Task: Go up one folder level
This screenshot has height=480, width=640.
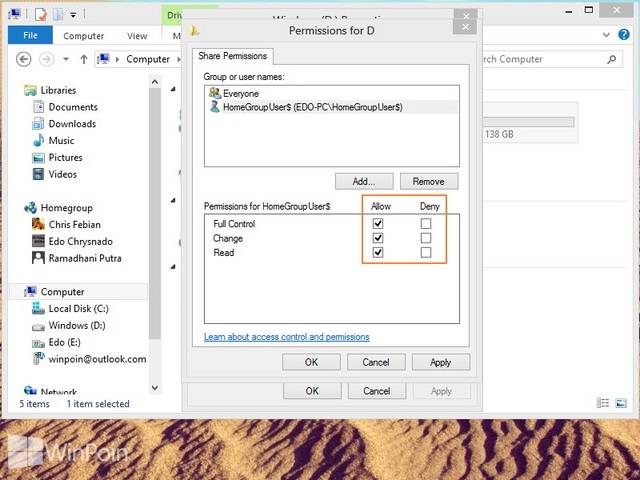Action: [84, 60]
